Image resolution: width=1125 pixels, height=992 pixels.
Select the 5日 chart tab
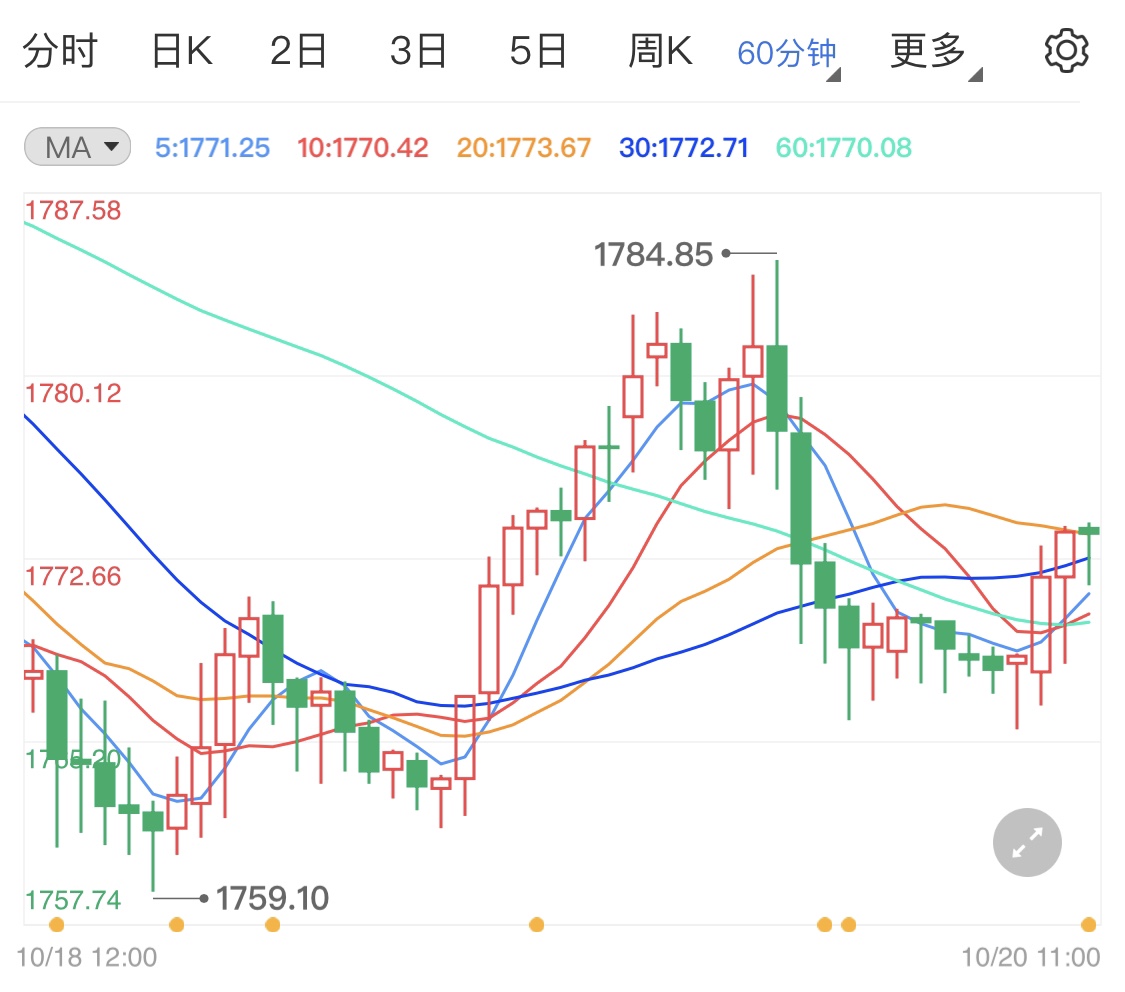[538, 51]
